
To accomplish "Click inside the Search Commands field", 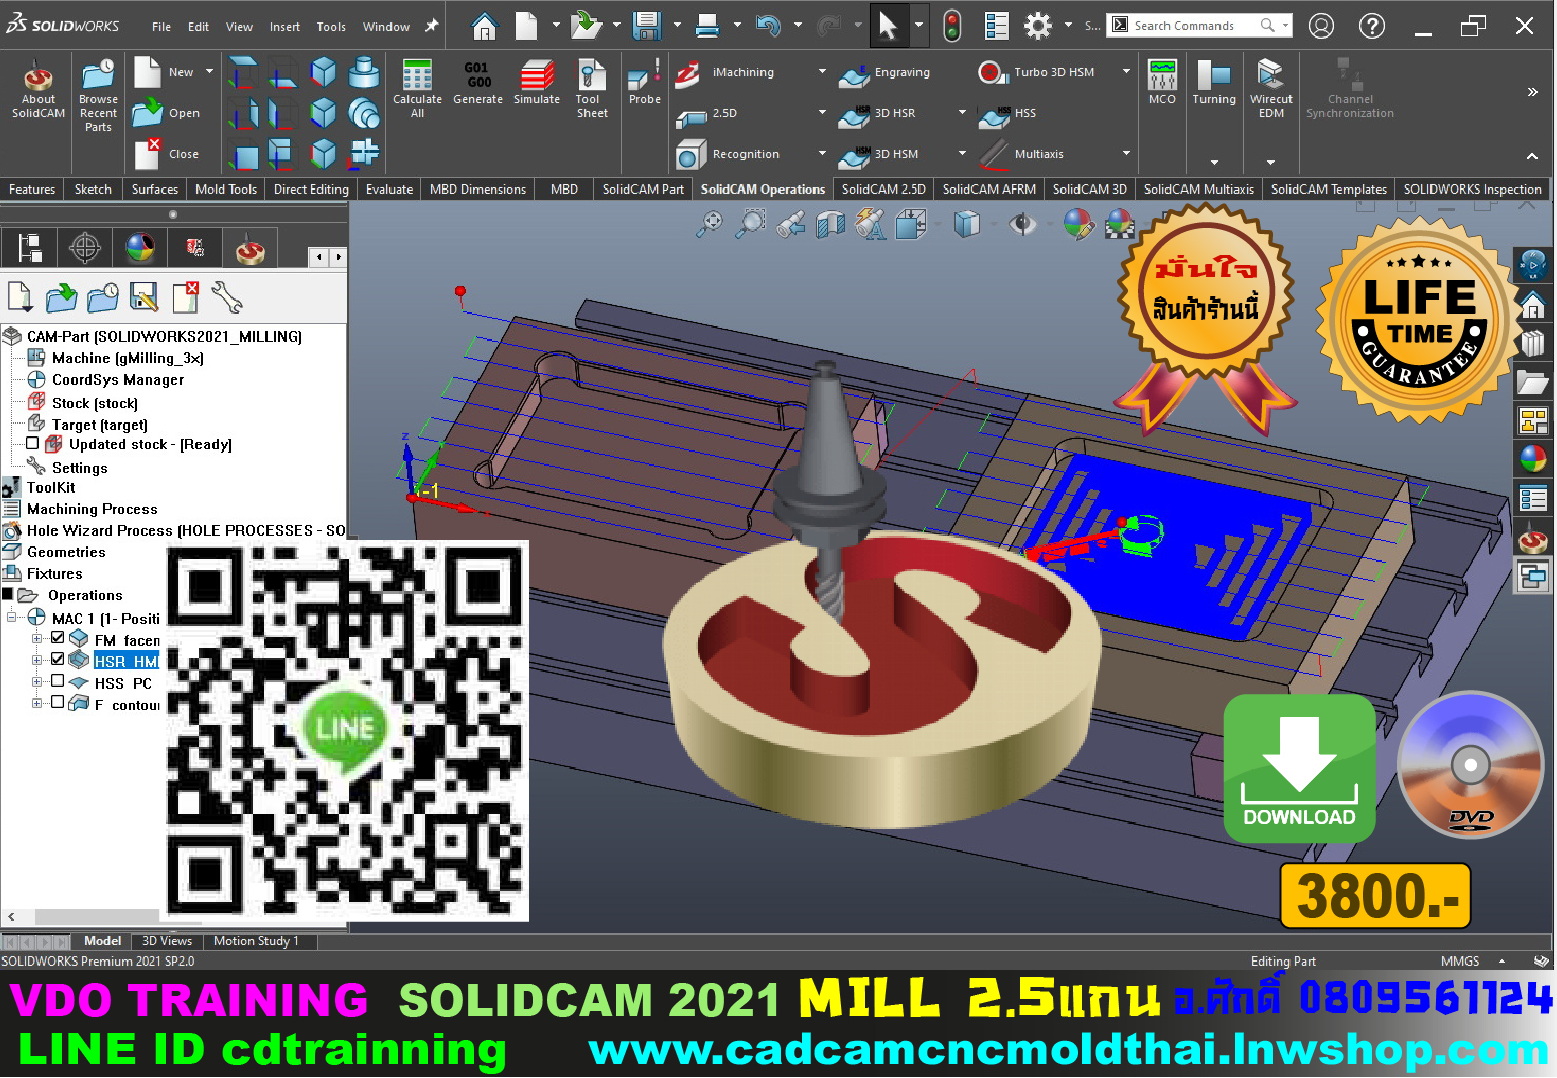I will tap(1193, 26).
